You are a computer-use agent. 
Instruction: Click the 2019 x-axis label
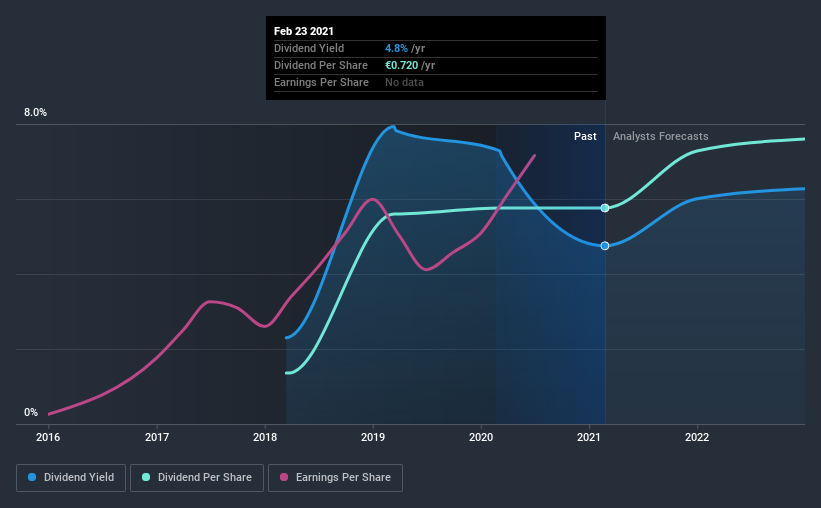tap(373, 437)
